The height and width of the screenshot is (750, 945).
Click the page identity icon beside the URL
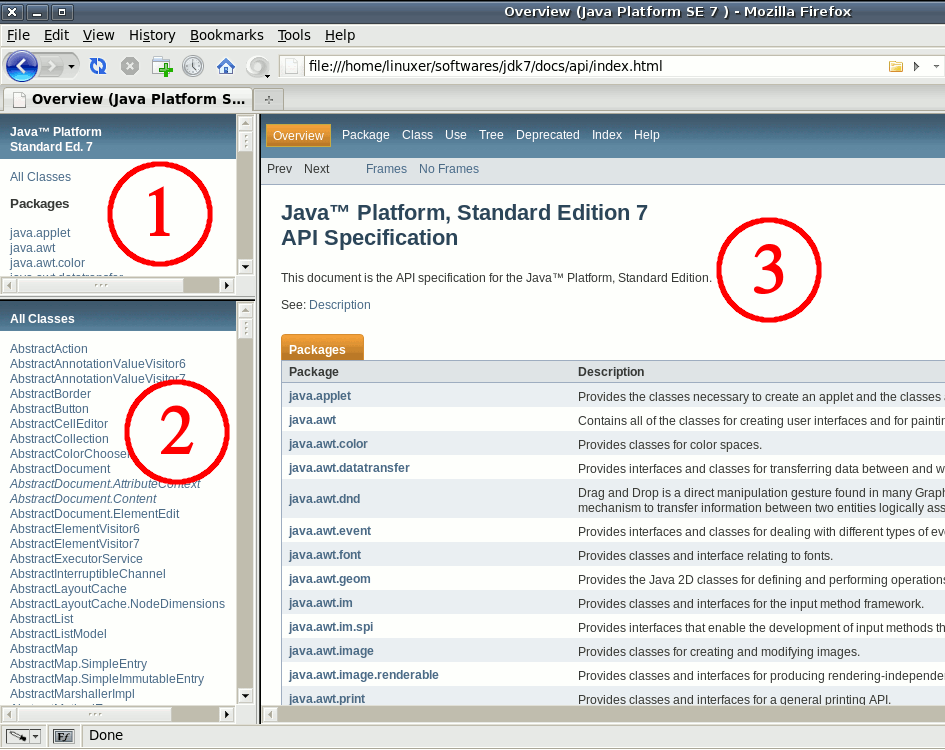click(292, 66)
